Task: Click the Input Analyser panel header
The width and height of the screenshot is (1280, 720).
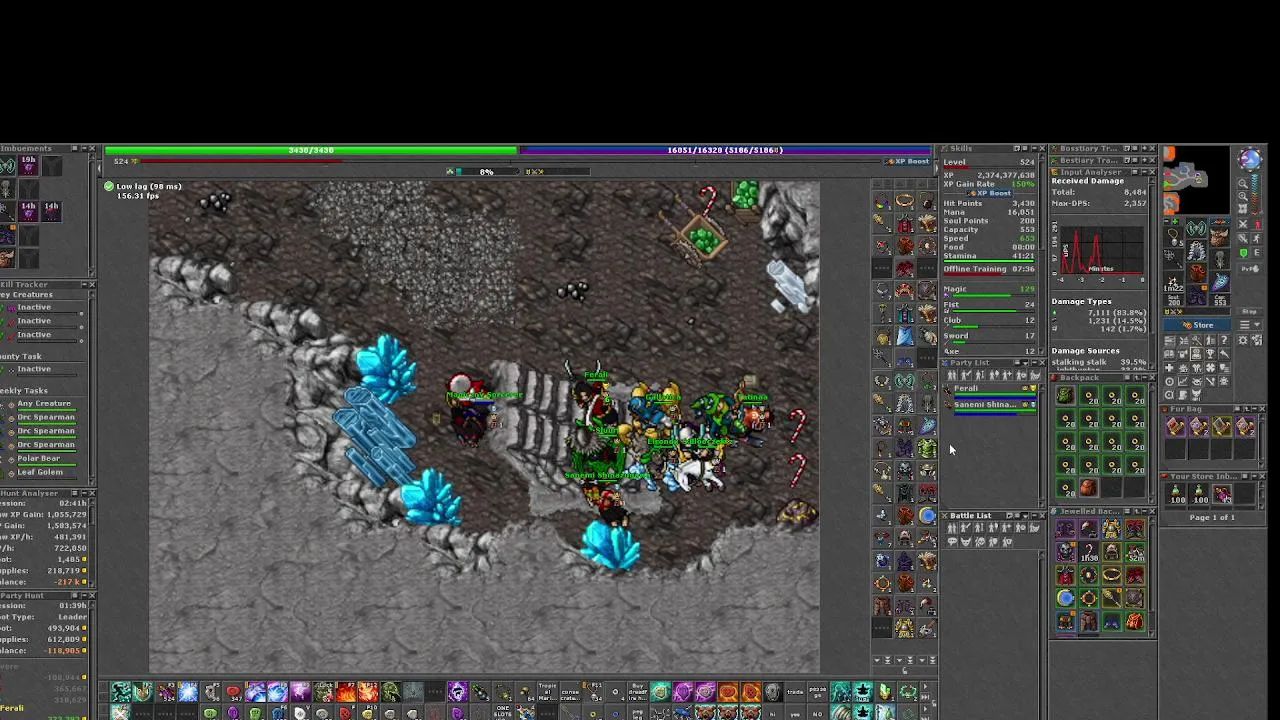Action: tap(1104, 172)
